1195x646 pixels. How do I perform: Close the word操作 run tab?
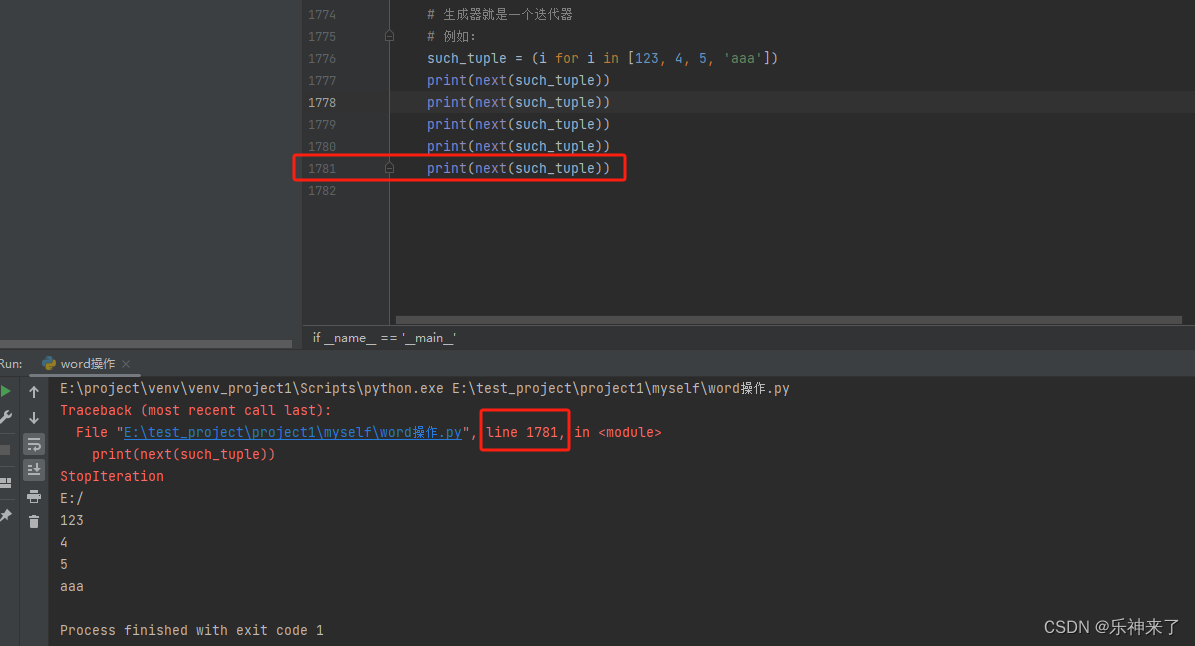[127, 364]
